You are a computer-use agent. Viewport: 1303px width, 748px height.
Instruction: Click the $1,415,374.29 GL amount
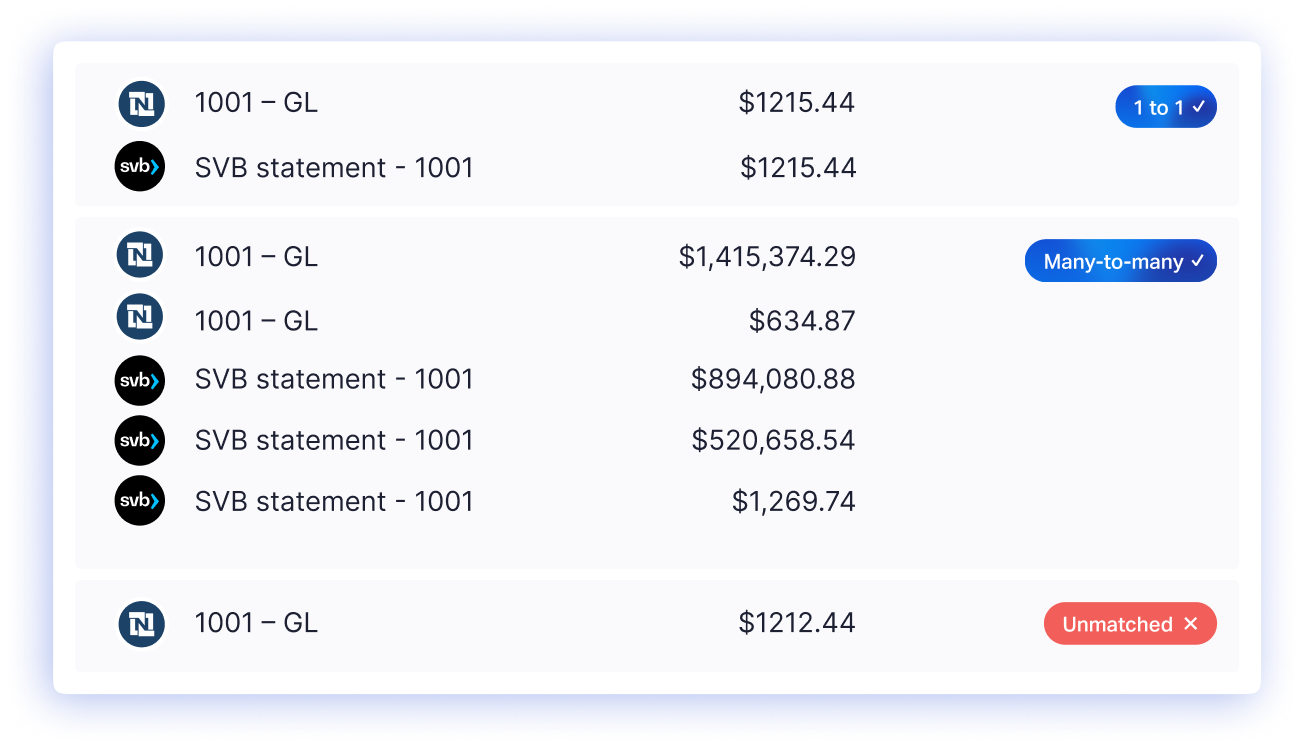pyautogui.click(x=767, y=257)
